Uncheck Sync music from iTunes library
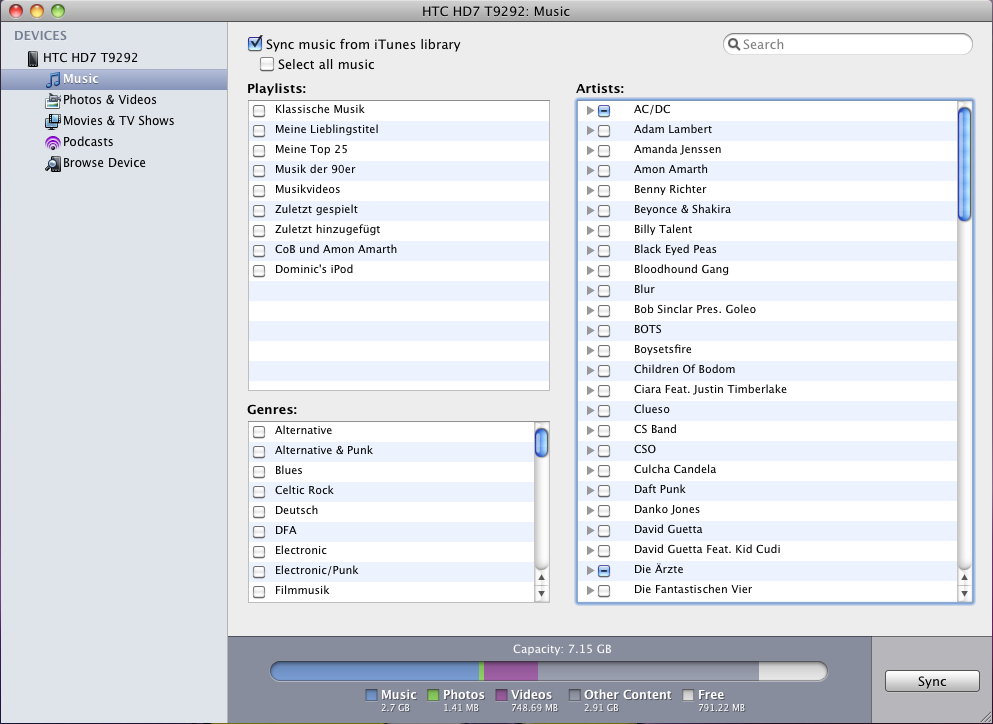This screenshot has height=724, width=993. click(x=255, y=44)
